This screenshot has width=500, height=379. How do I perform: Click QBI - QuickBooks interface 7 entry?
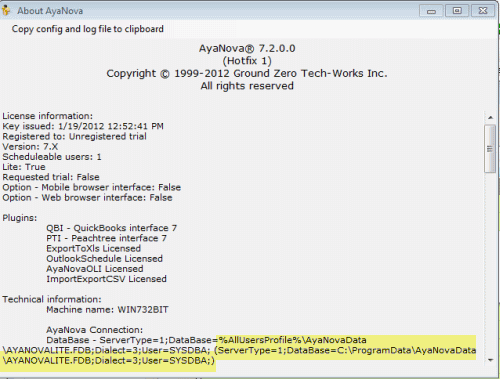[x=112, y=228]
